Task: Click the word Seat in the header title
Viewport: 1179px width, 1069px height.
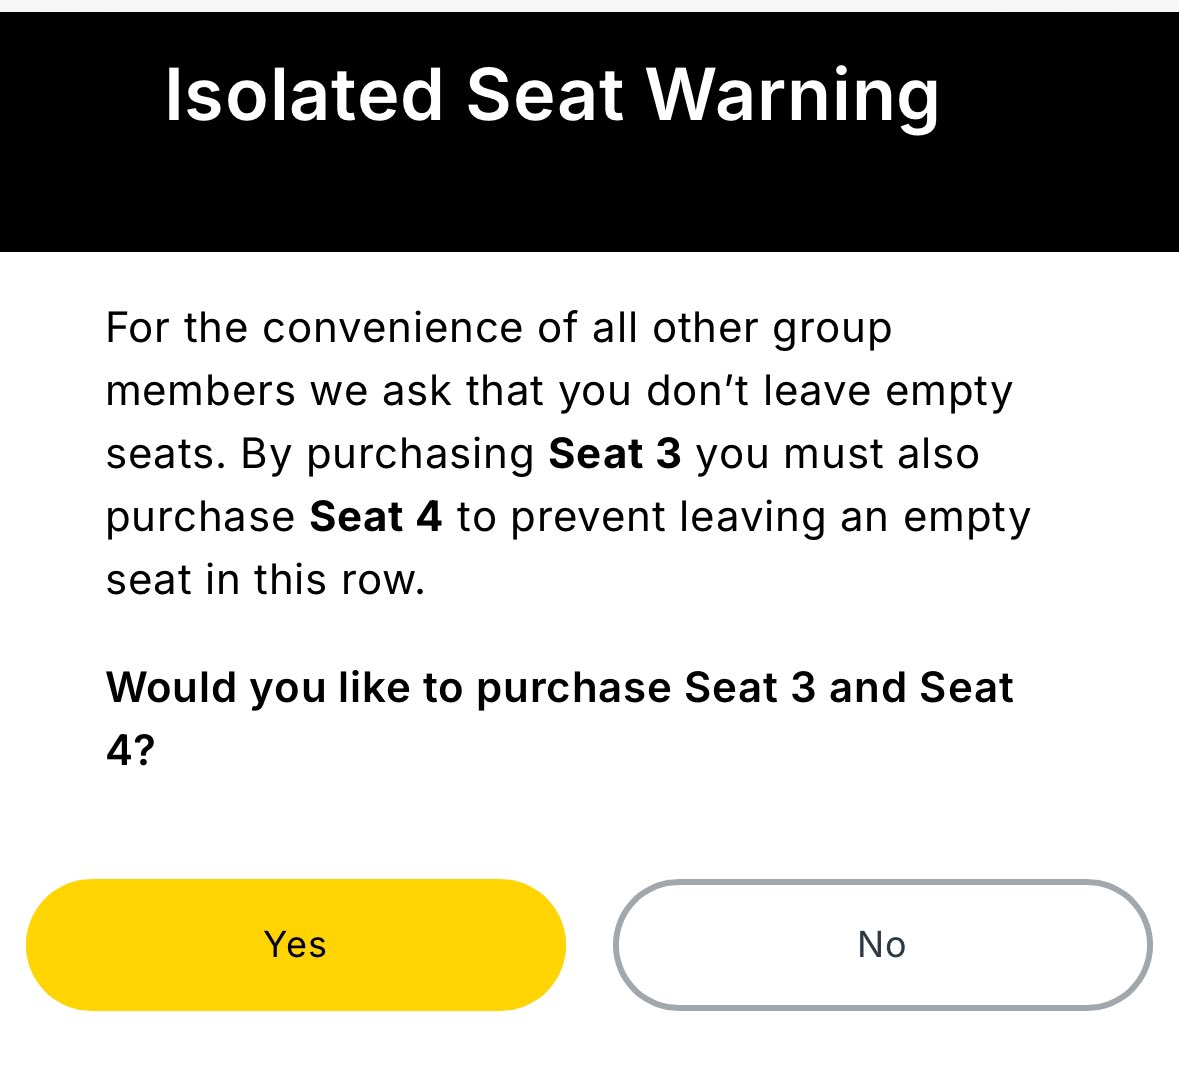Action: [x=544, y=95]
